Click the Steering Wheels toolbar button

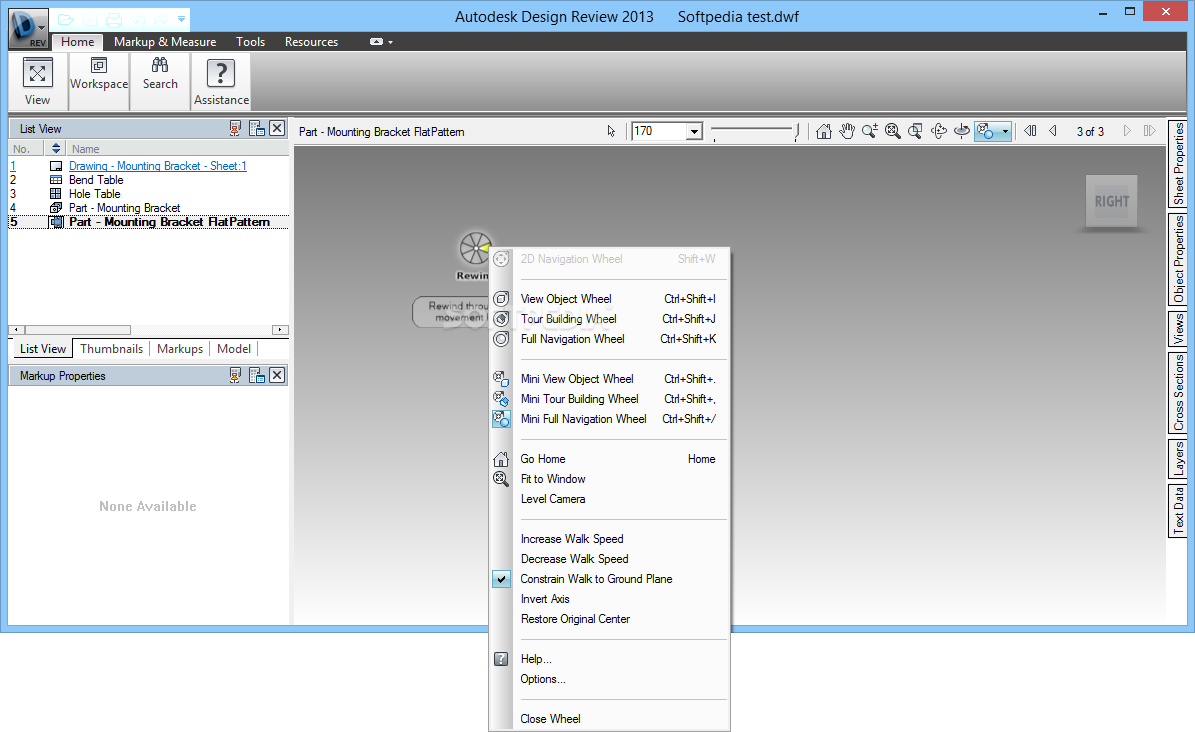(x=986, y=131)
